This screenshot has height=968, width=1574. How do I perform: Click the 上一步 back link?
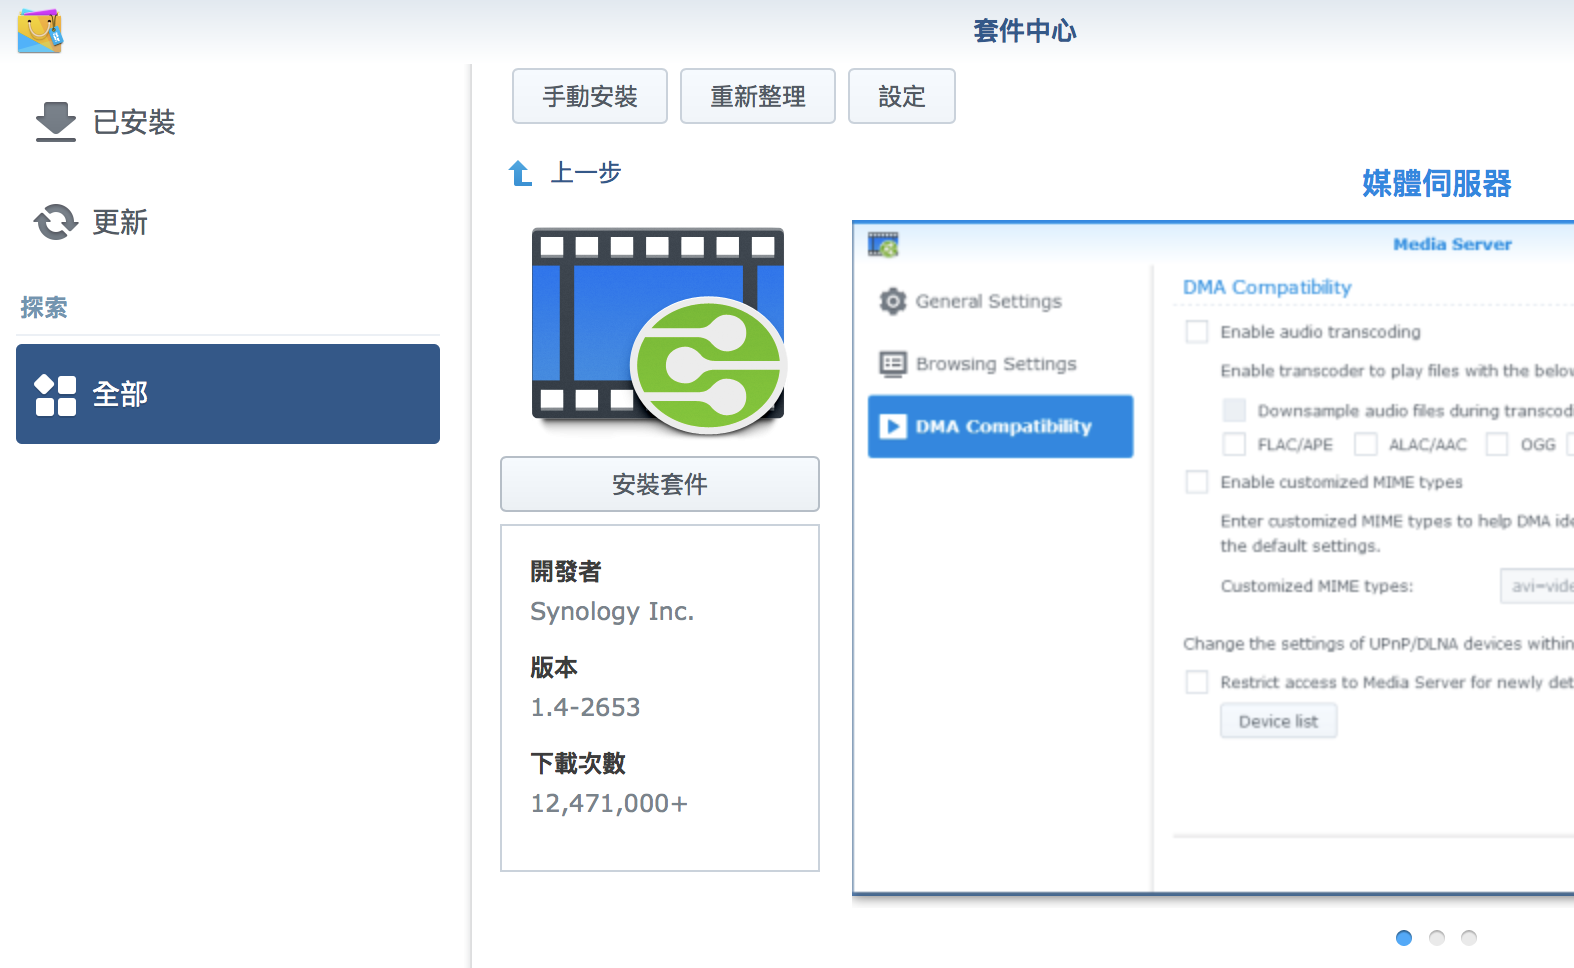click(585, 173)
